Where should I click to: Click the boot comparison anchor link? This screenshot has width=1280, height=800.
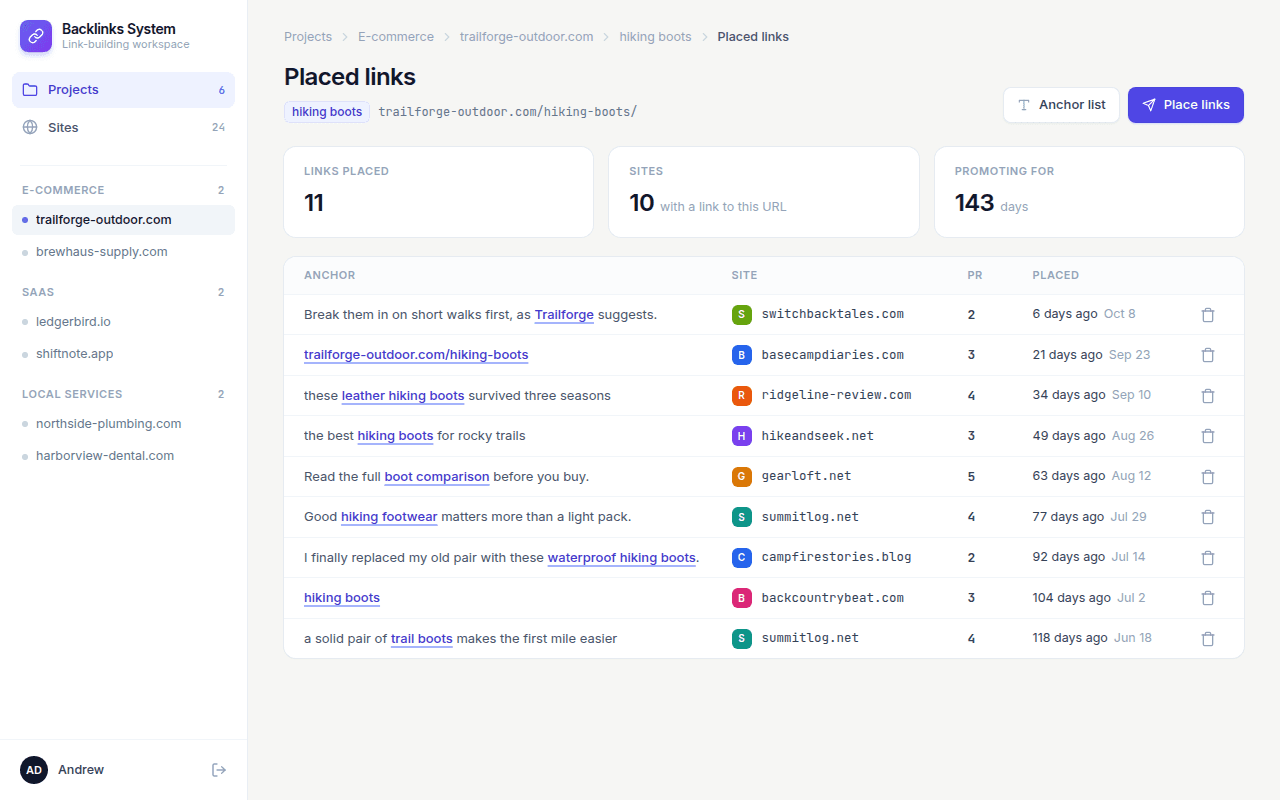coord(437,477)
